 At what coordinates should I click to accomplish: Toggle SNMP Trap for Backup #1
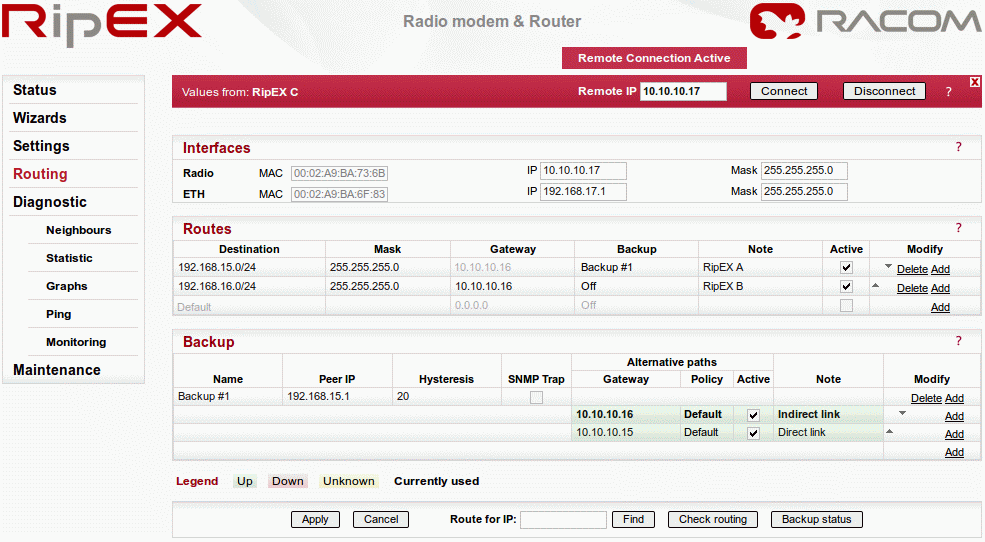536,398
